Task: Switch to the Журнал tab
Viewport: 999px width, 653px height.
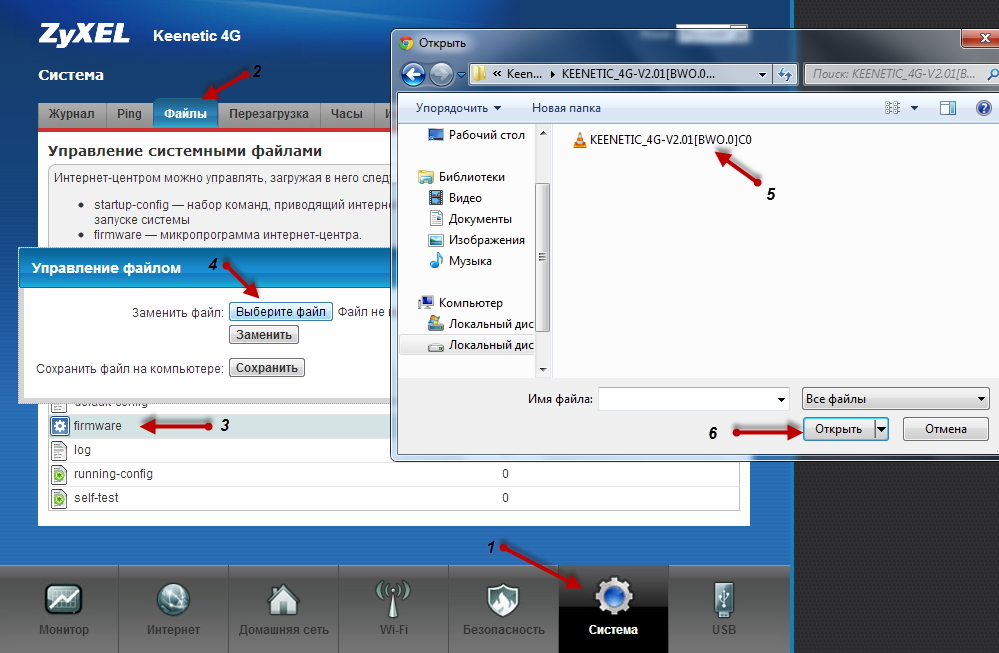Action: click(x=72, y=114)
